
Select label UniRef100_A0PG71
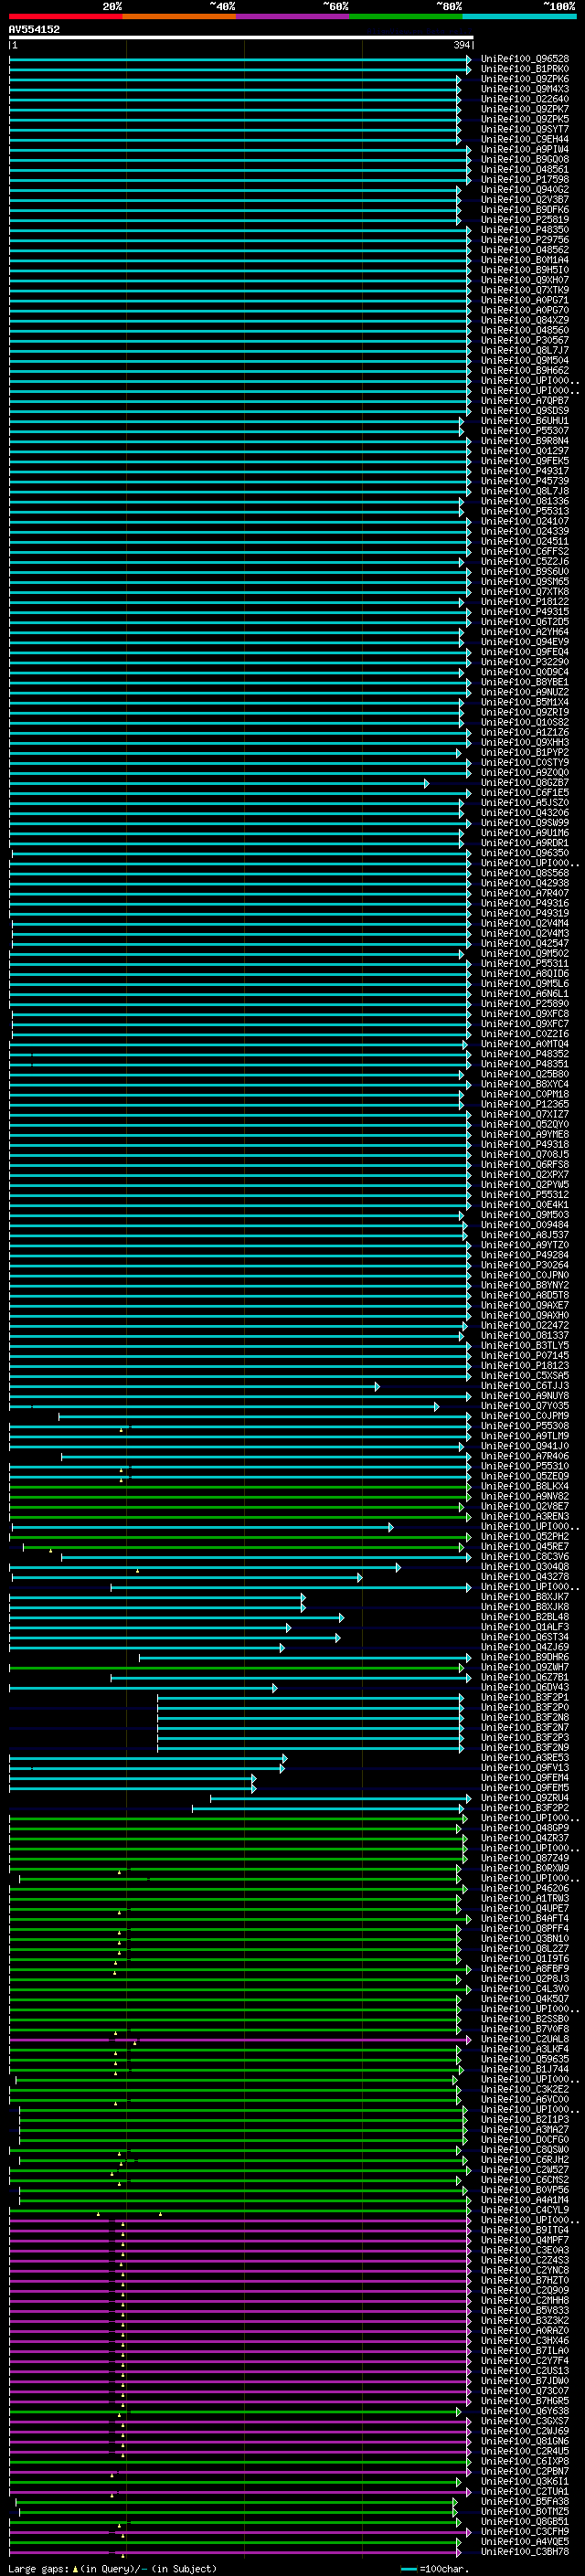(525, 300)
